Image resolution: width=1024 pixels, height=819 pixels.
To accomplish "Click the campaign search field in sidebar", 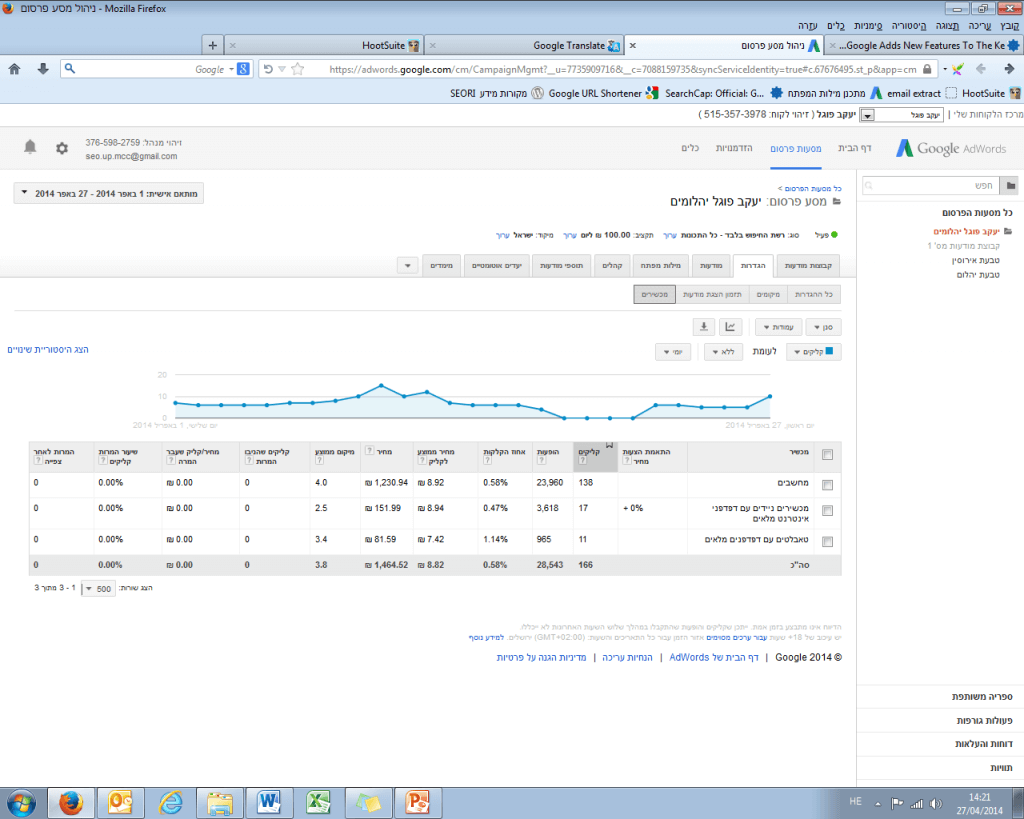I will pyautogui.click(x=930, y=186).
